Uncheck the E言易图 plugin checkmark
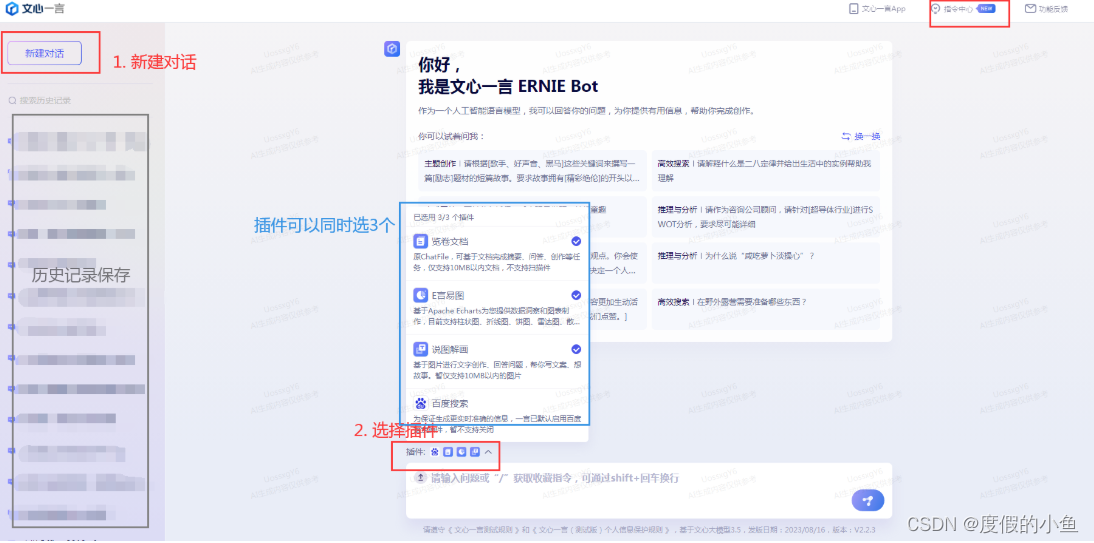 pos(576,295)
